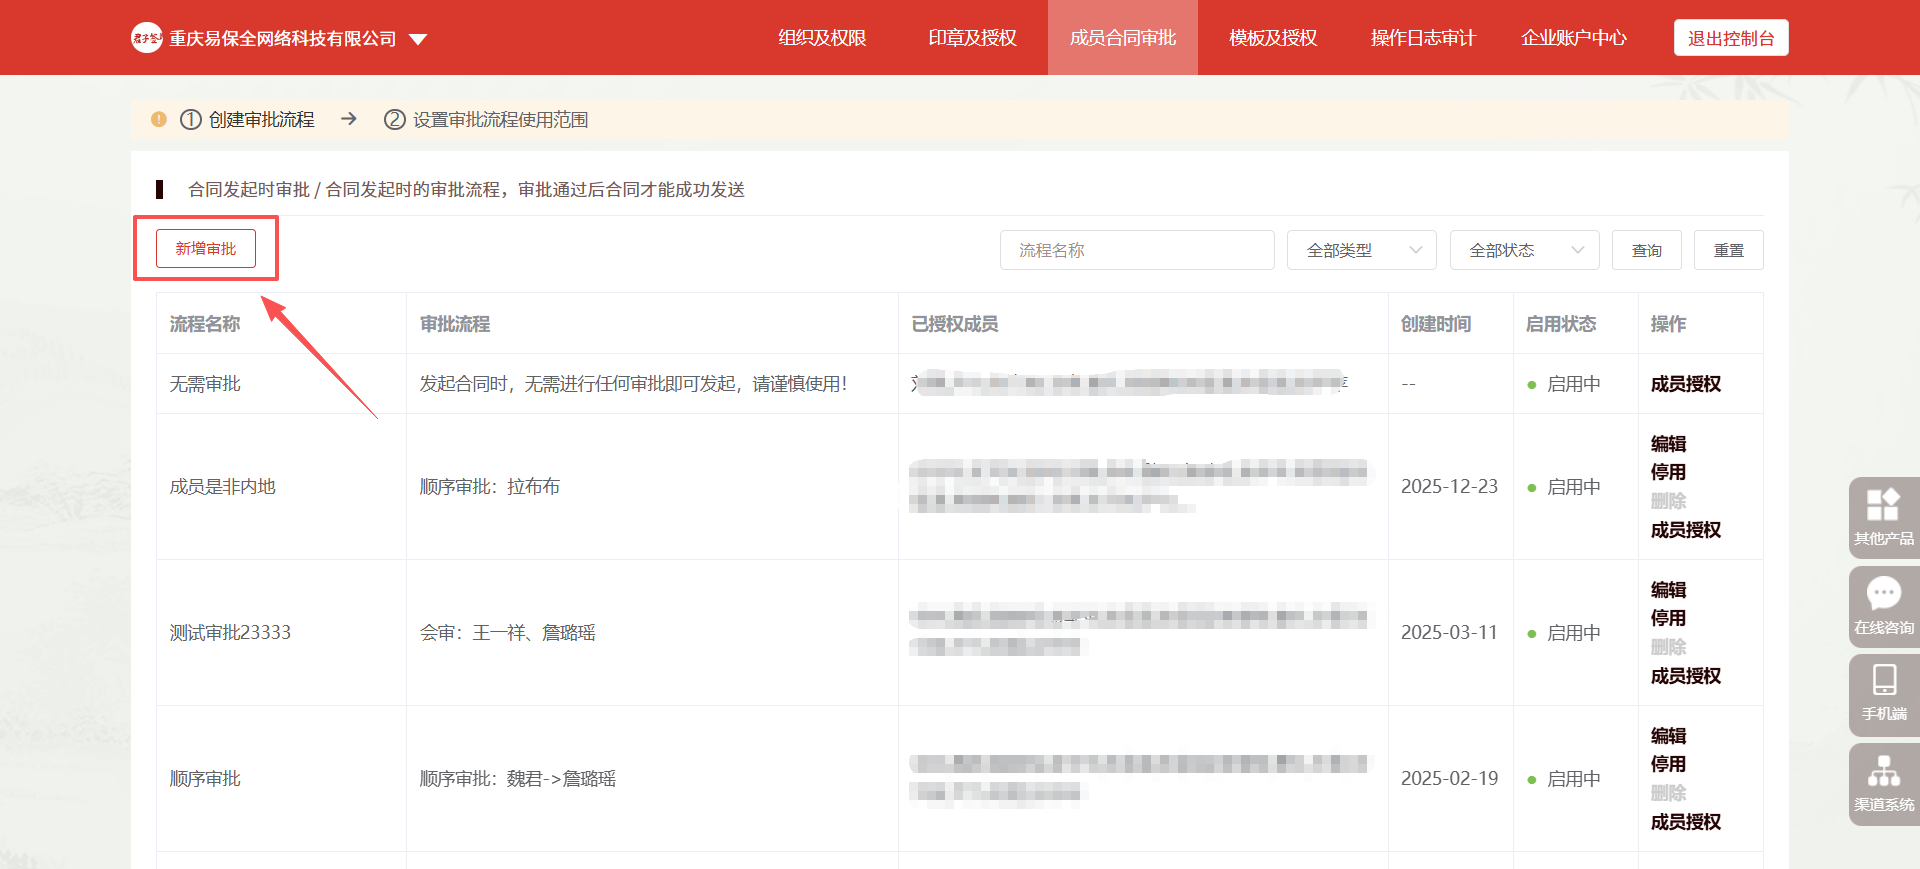Click the 新增审批 button
This screenshot has height=869, width=1920.
206,249
